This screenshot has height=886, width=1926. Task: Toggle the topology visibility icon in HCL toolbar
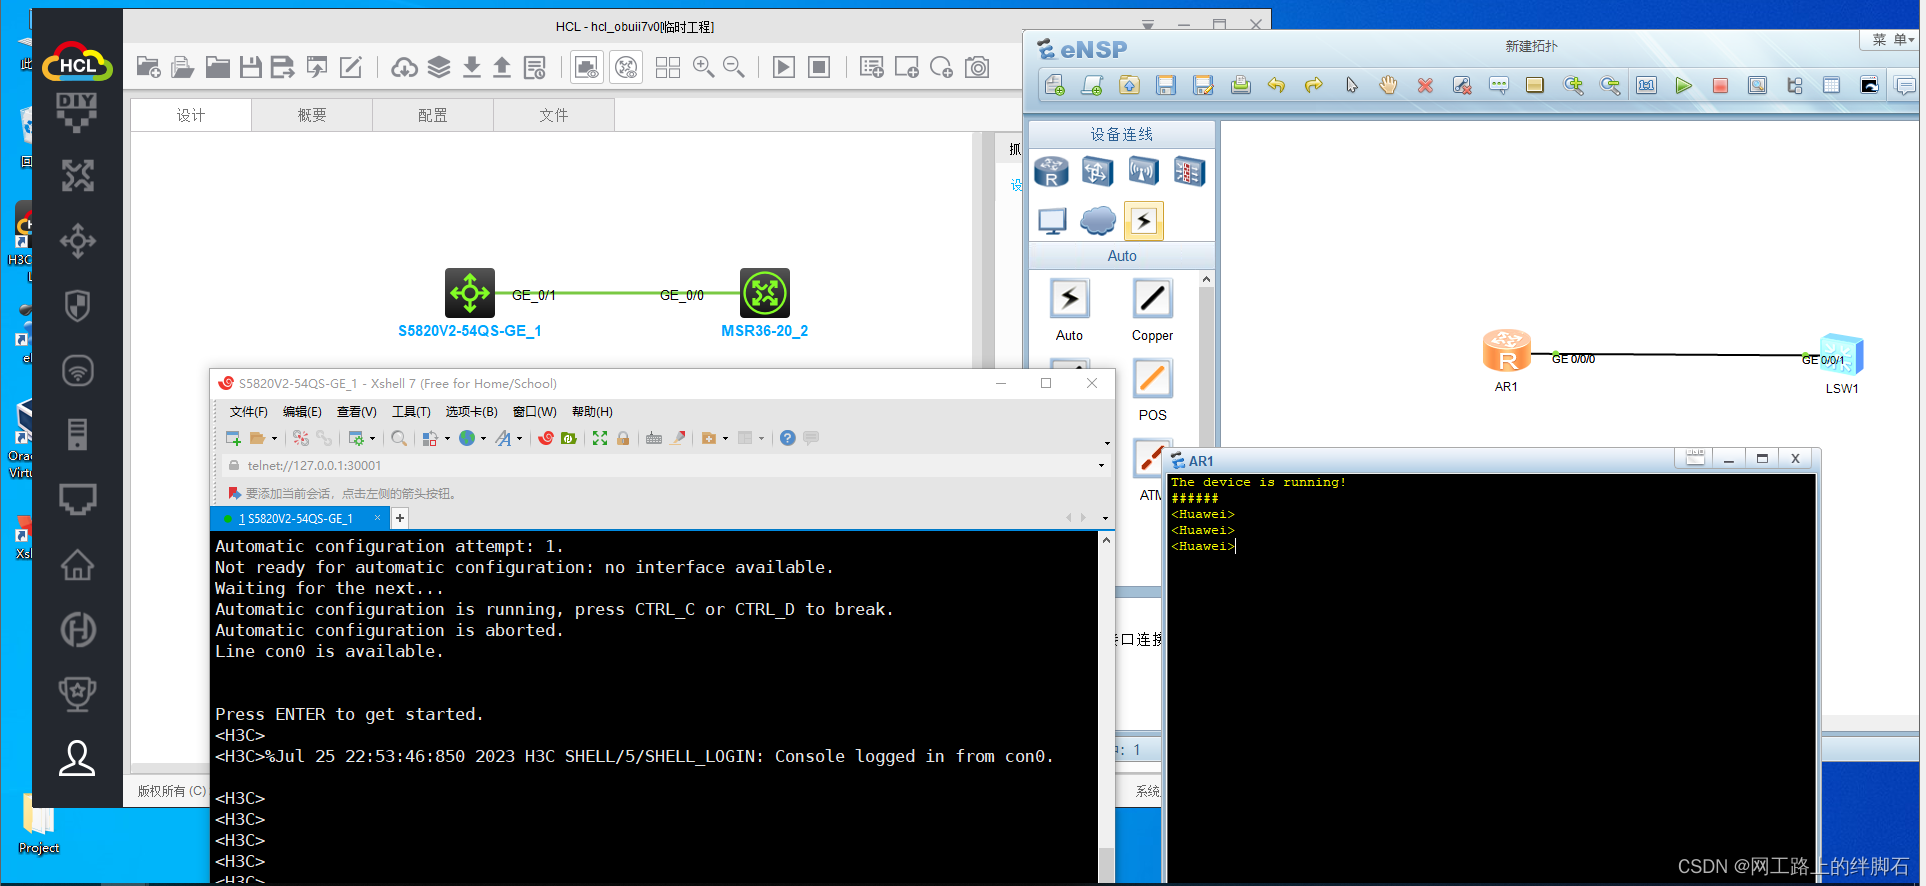626,67
